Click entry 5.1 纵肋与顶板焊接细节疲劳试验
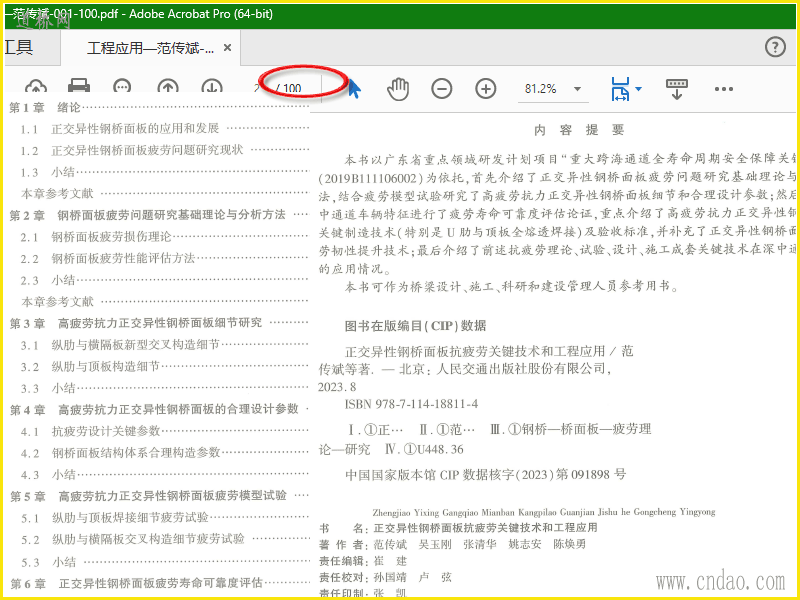This screenshot has height=600, width=800. coord(164,518)
